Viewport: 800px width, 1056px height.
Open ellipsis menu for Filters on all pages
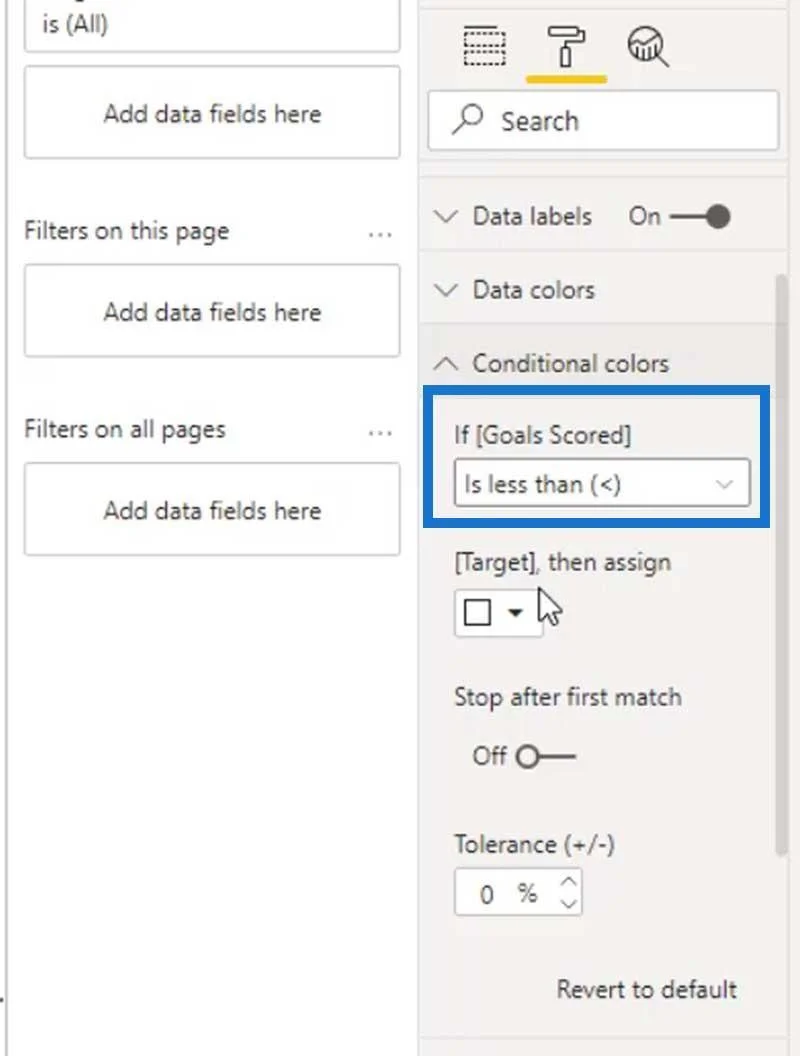(x=380, y=433)
